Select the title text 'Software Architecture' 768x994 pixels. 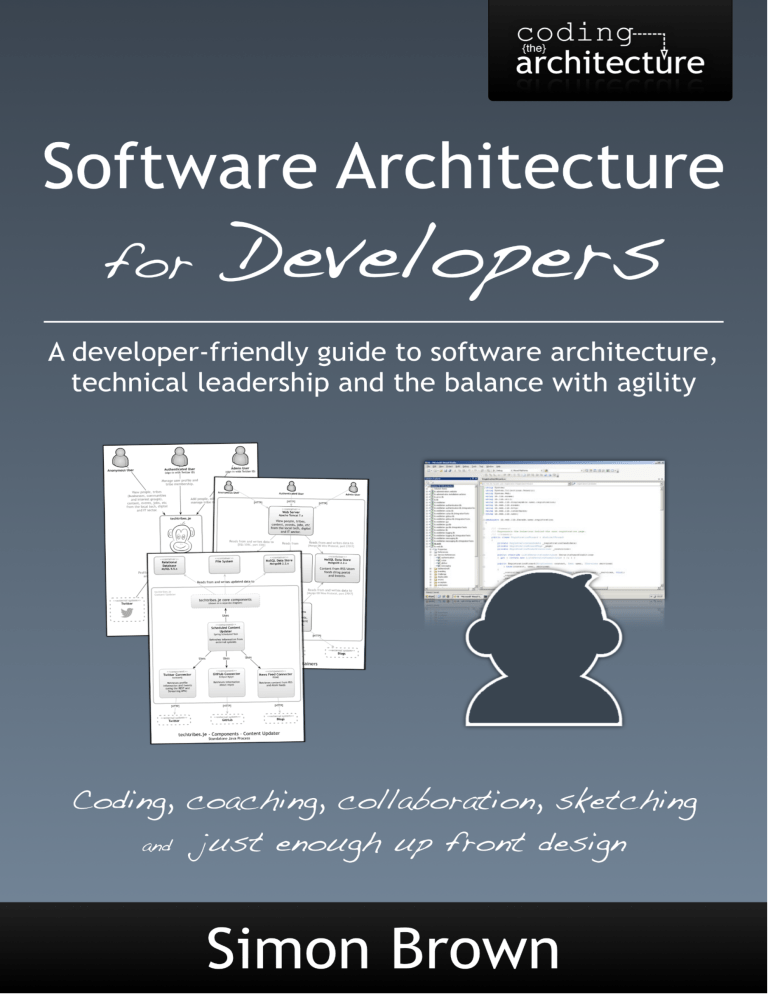click(383, 165)
